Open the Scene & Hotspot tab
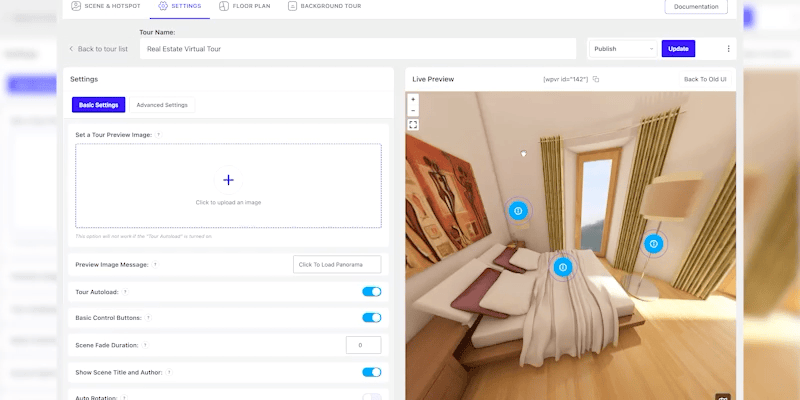Screen dimensions: 800x400 pos(106,6)
